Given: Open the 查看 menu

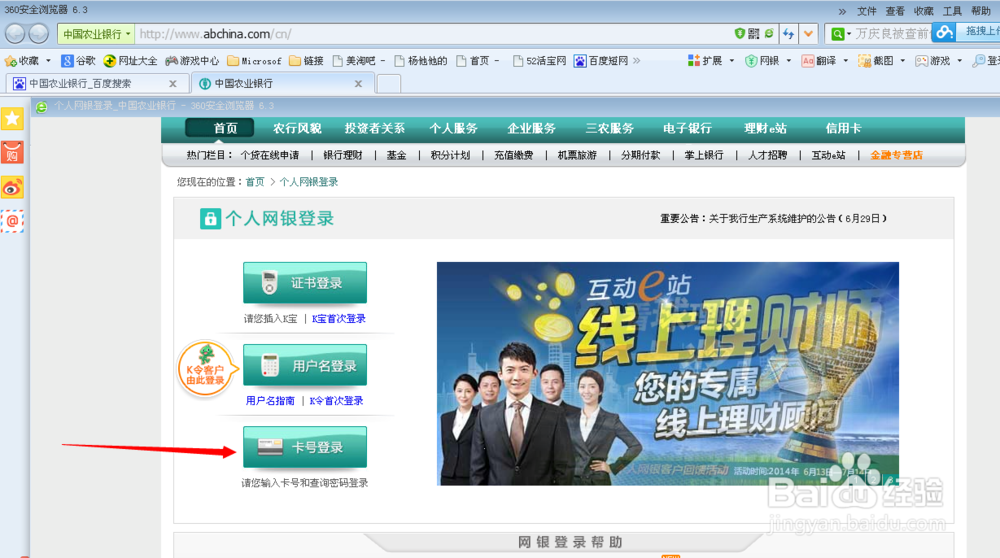Looking at the screenshot, I should coord(895,11).
